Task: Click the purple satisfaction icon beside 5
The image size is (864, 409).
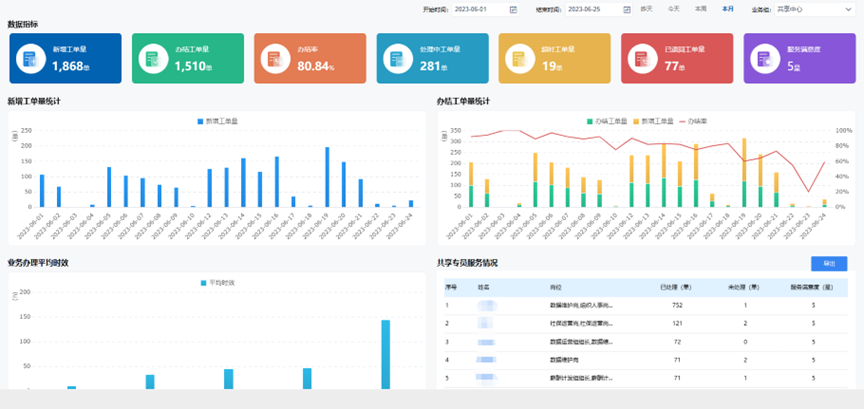Action: pyautogui.click(x=765, y=58)
